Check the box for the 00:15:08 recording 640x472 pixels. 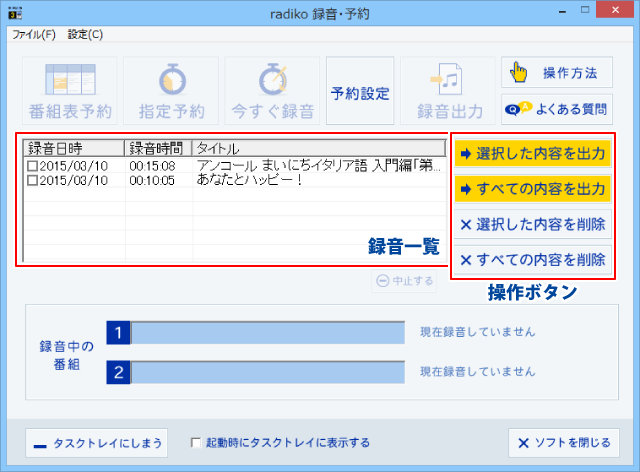[32, 166]
